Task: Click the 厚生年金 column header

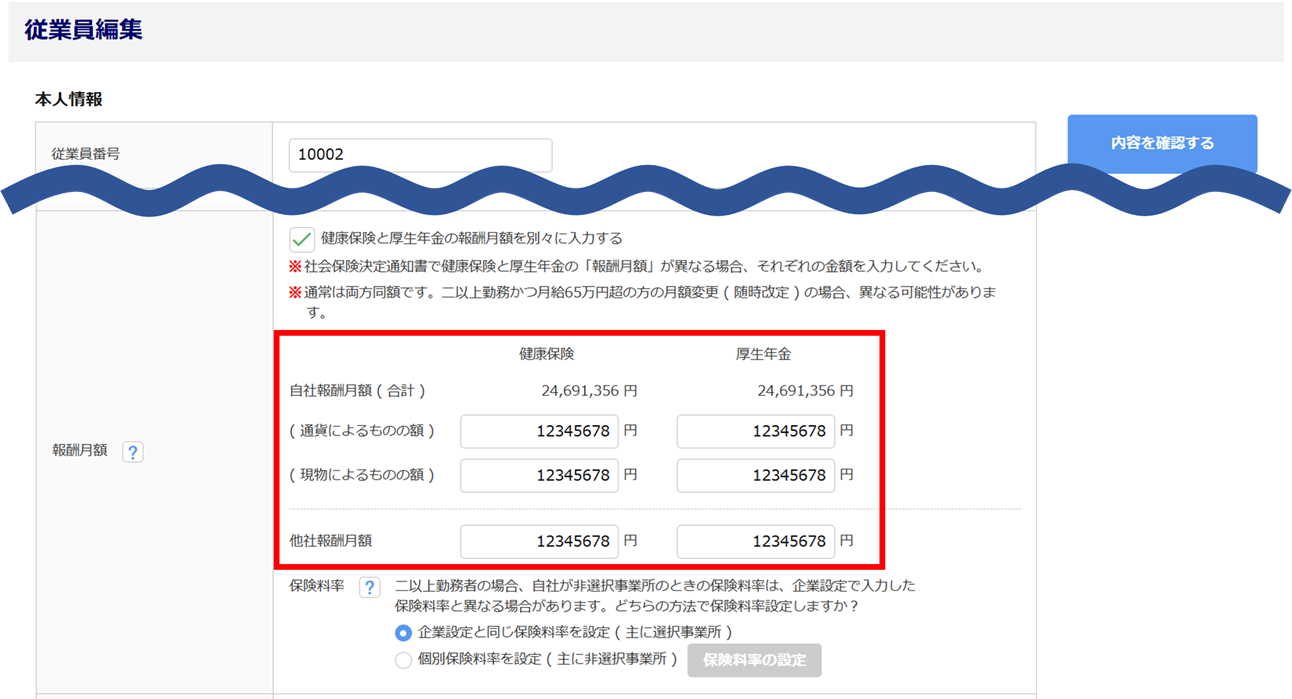Action: [763, 354]
